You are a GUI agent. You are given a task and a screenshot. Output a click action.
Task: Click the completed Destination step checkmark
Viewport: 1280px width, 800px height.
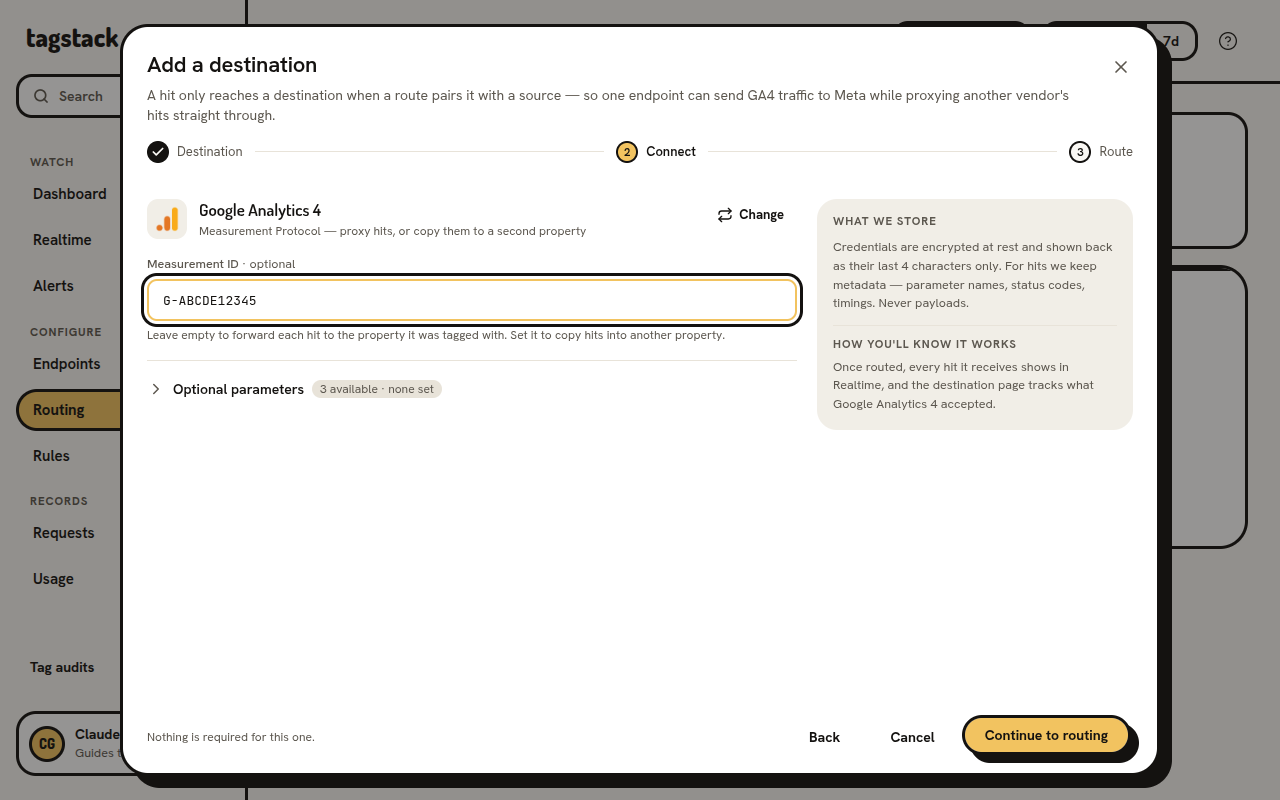158,152
